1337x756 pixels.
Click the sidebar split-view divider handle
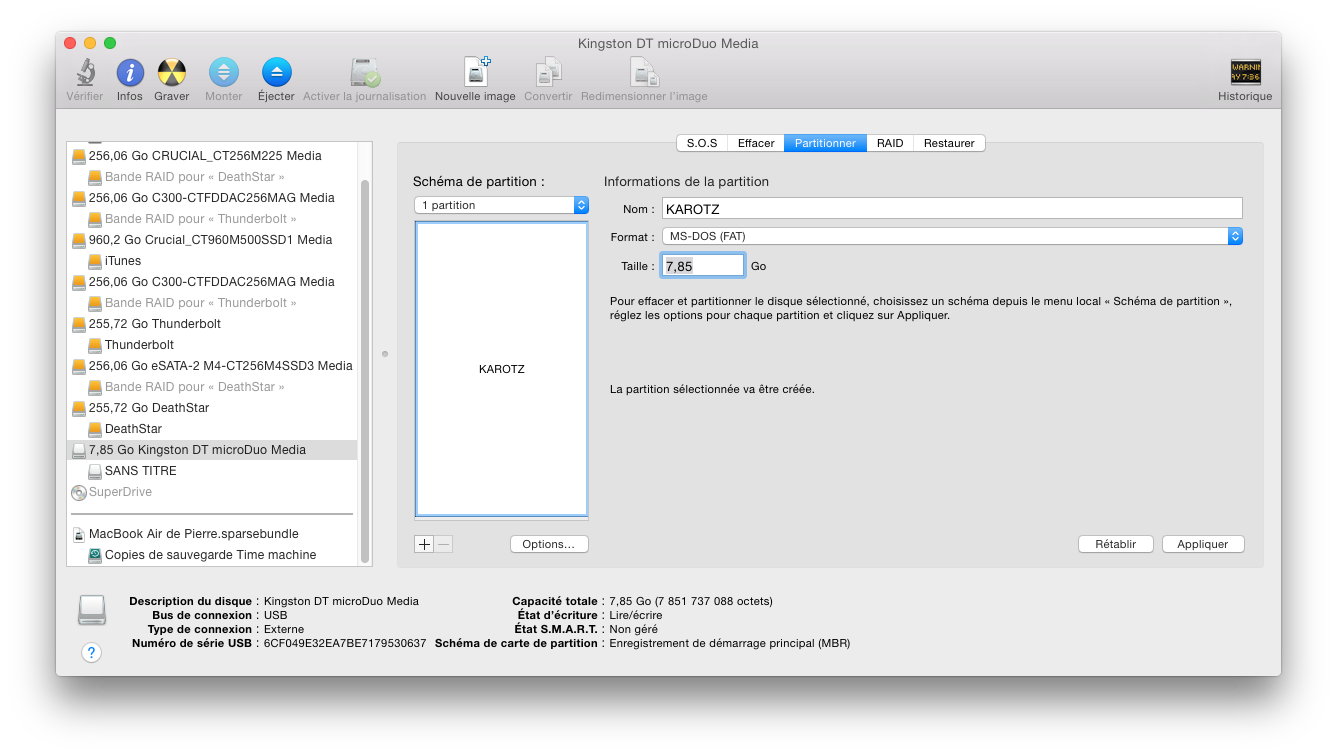385,353
